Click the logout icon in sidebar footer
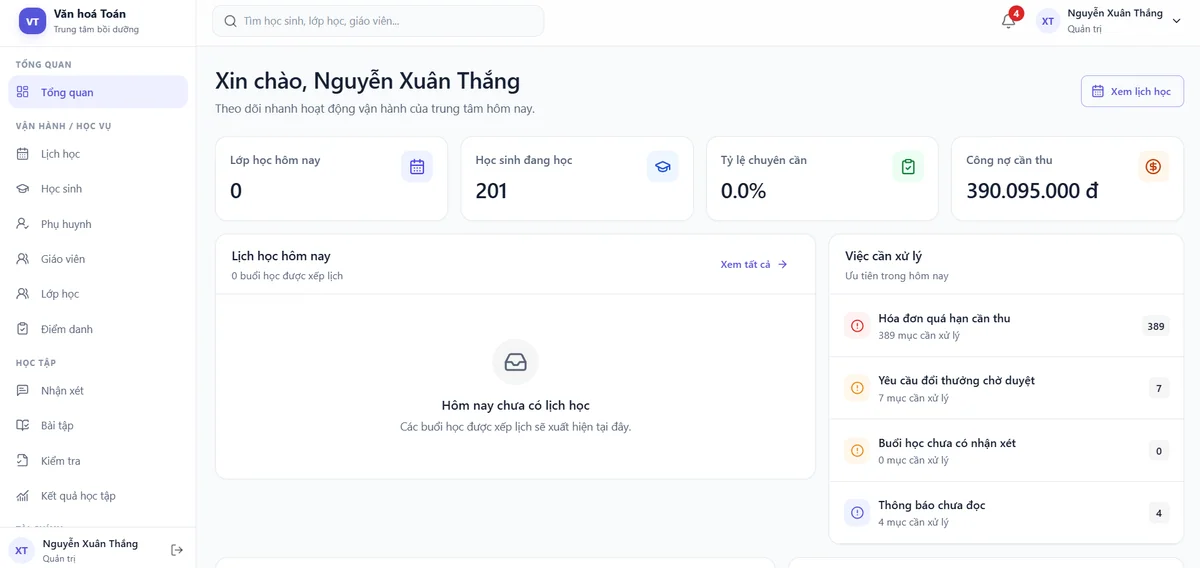This screenshot has width=1200, height=568. pos(177,550)
